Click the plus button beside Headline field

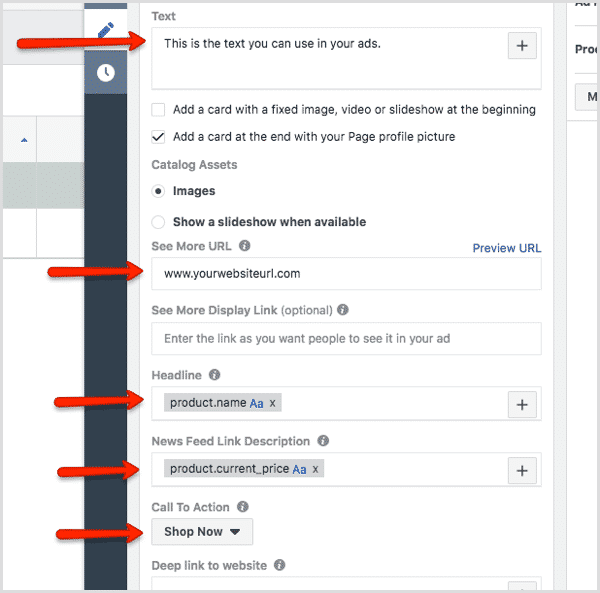click(x=523, y=404)
